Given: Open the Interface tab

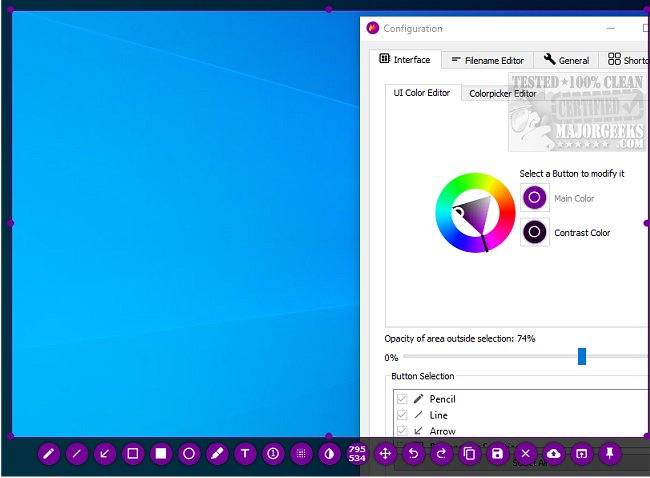Looking at the screenshot, I should point(405,59).
